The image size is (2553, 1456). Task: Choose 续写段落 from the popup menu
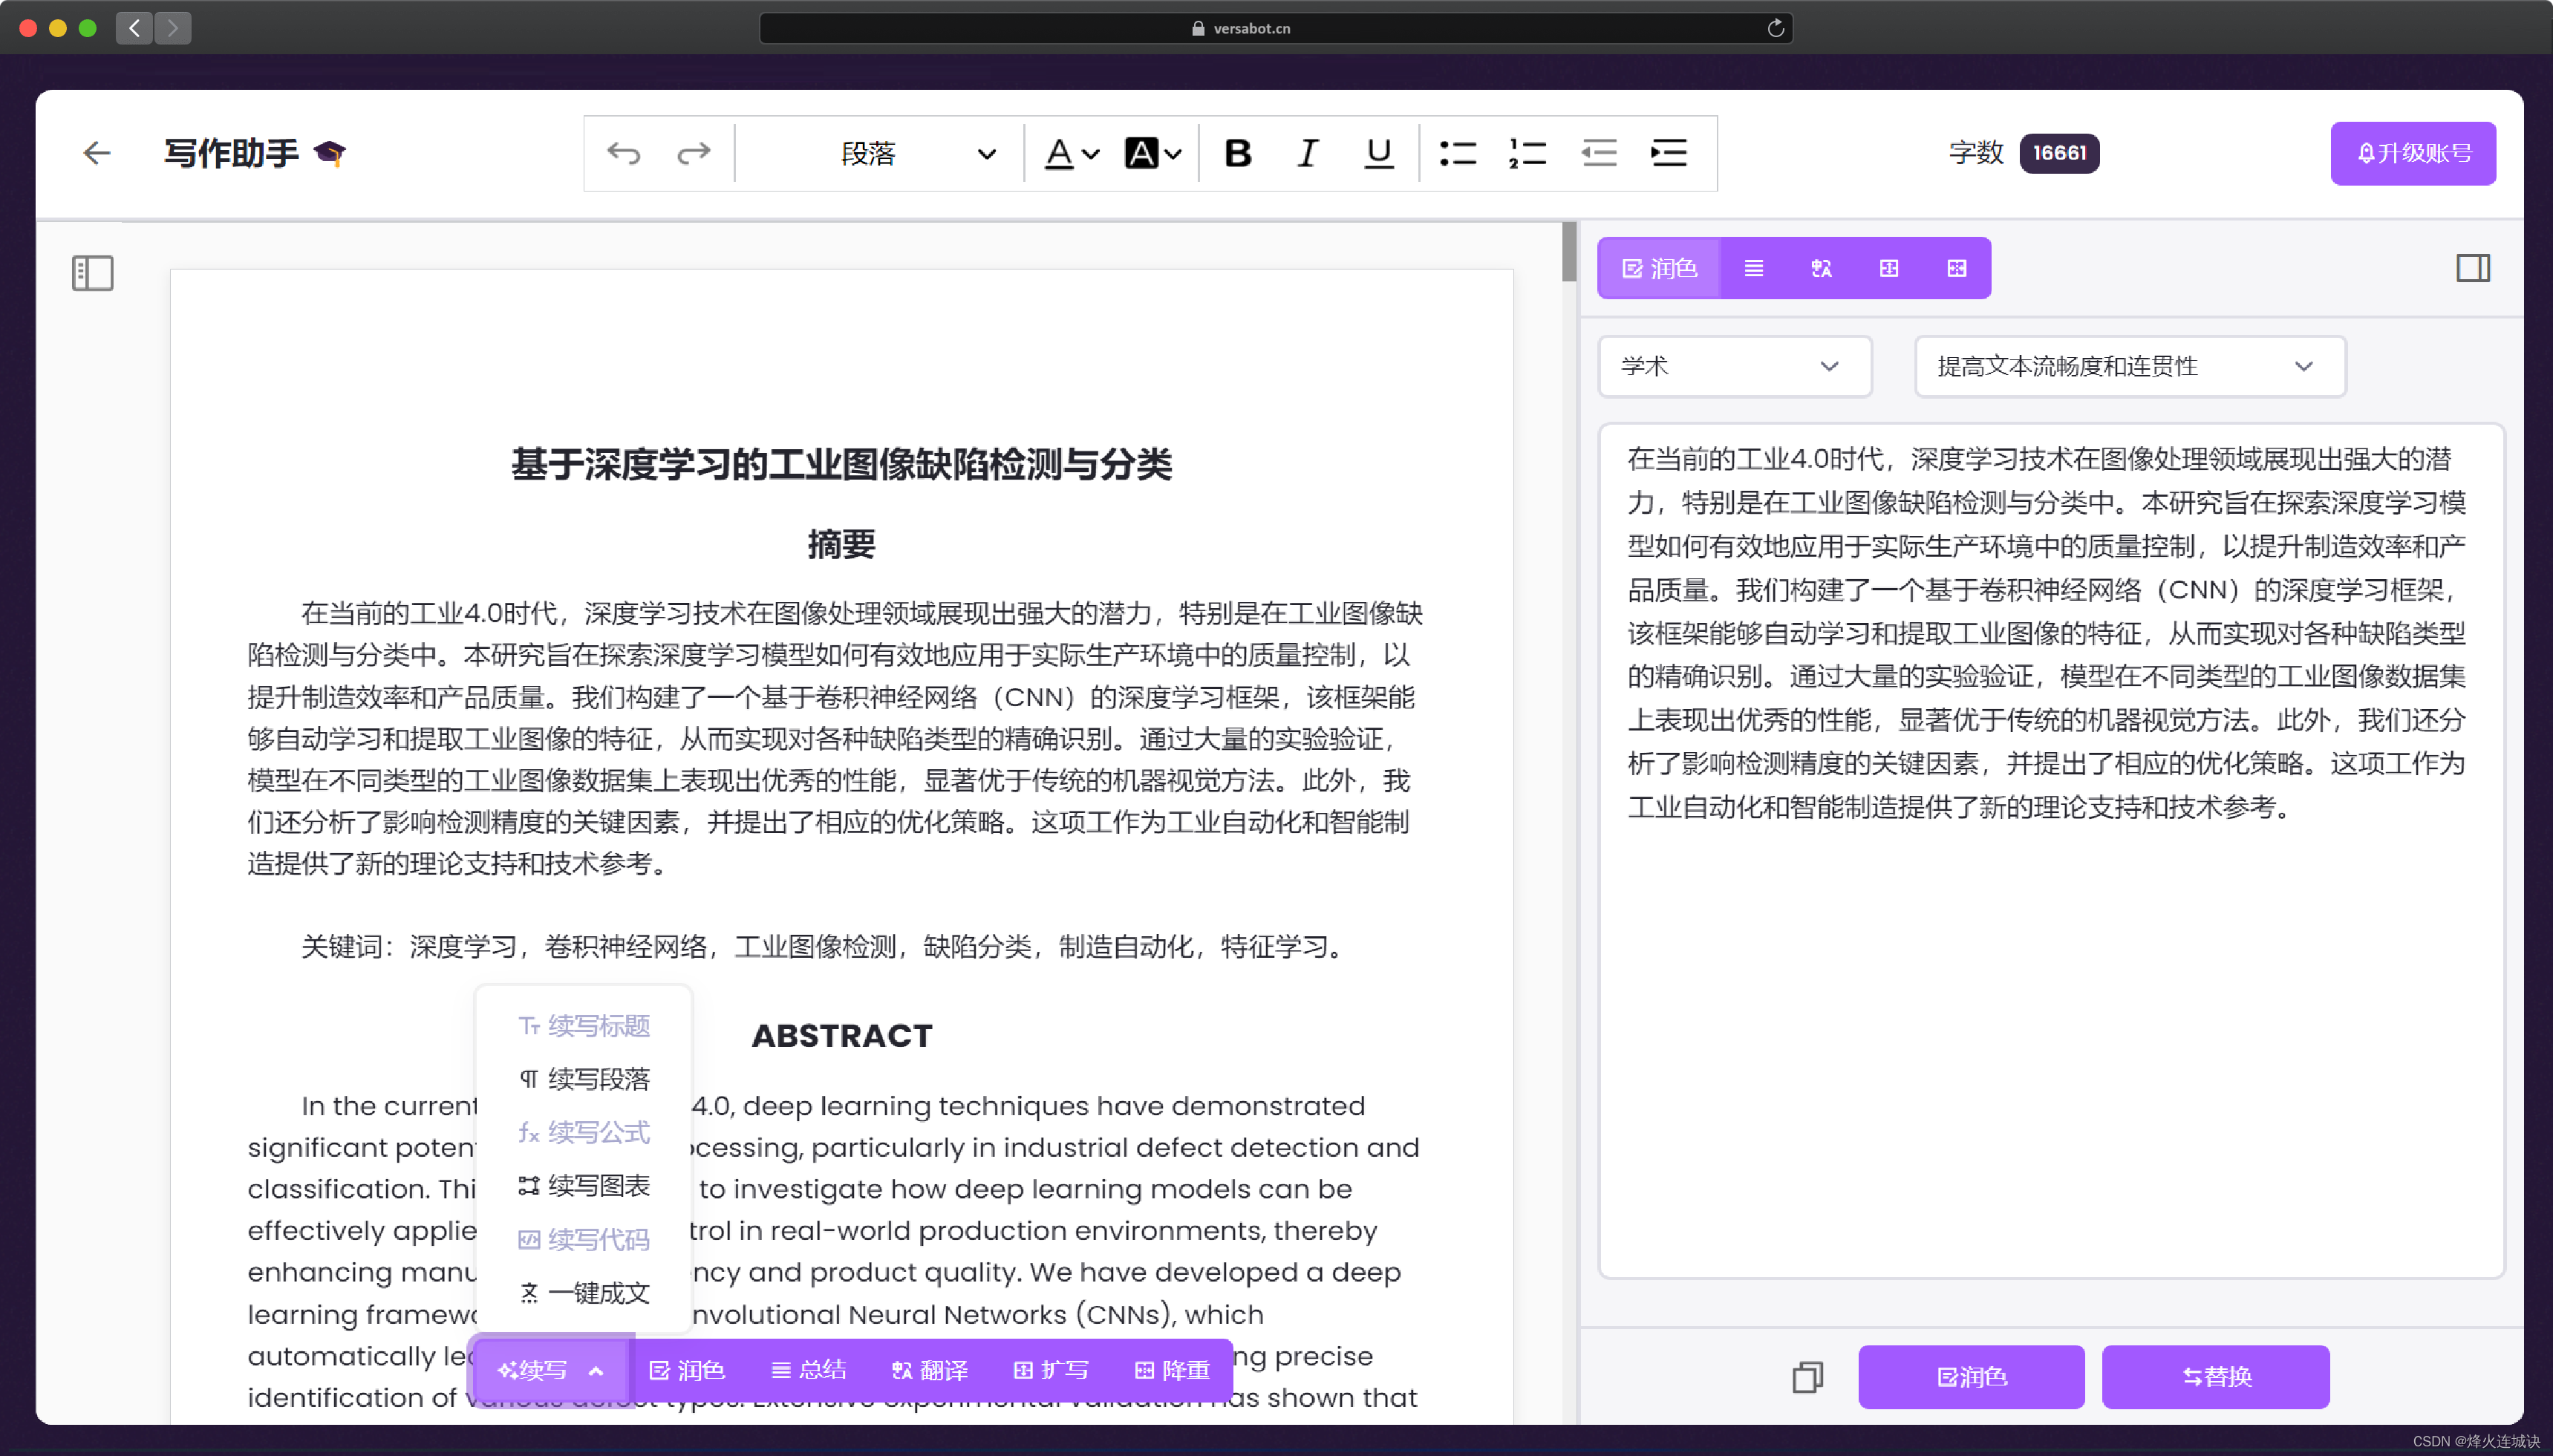coord(585,1079)
